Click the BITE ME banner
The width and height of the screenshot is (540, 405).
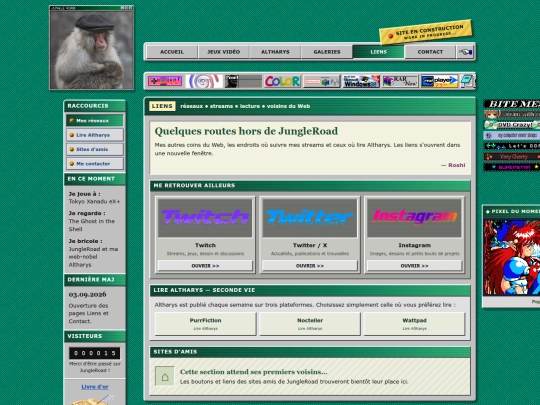coord(512,104)
